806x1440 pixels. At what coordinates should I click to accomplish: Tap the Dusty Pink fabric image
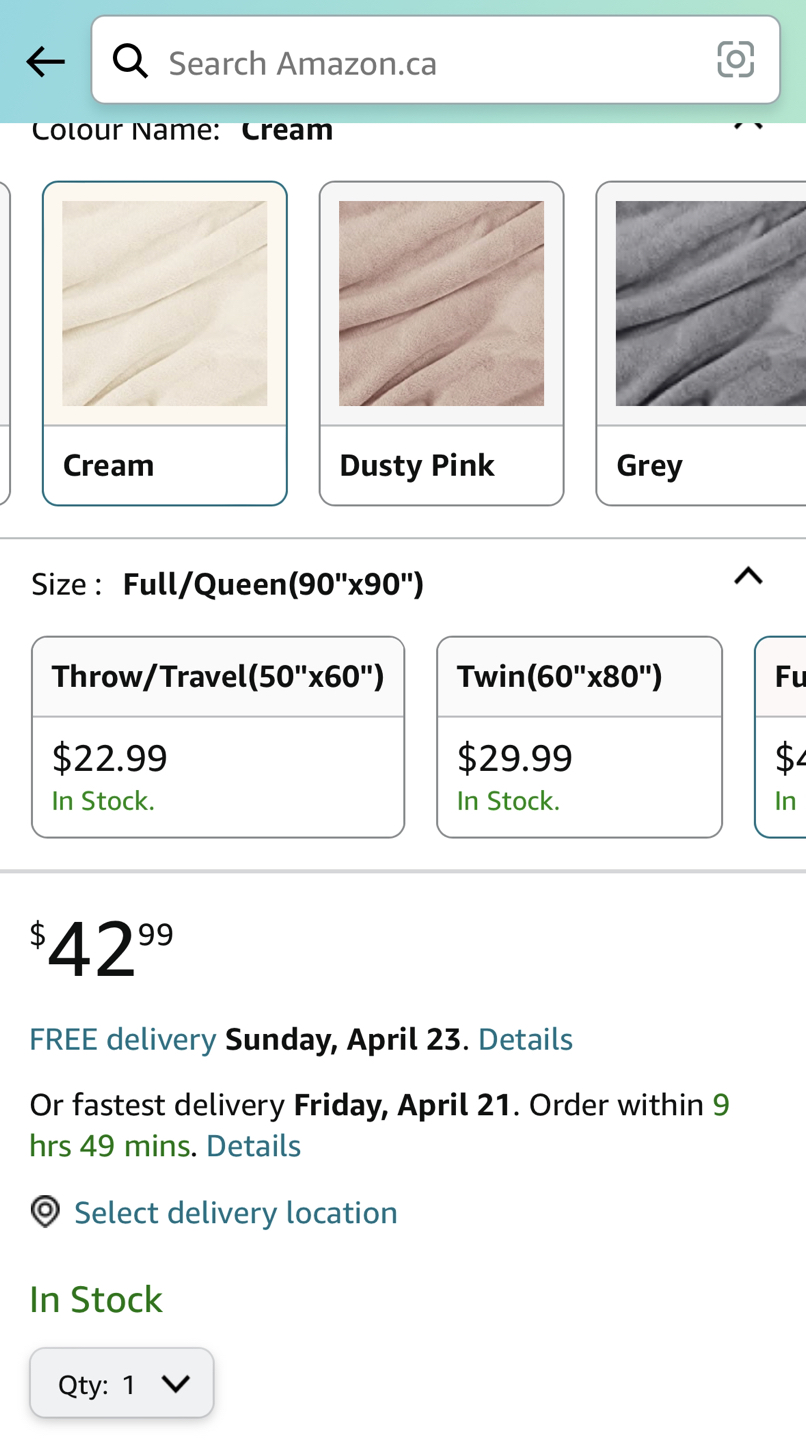tap(441, 303)
